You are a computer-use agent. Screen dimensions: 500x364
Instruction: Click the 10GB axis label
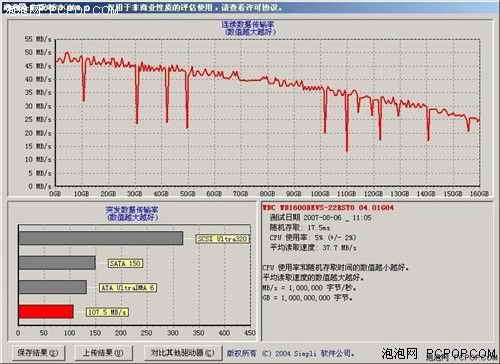pyautogui.click(x=81, y=194)
